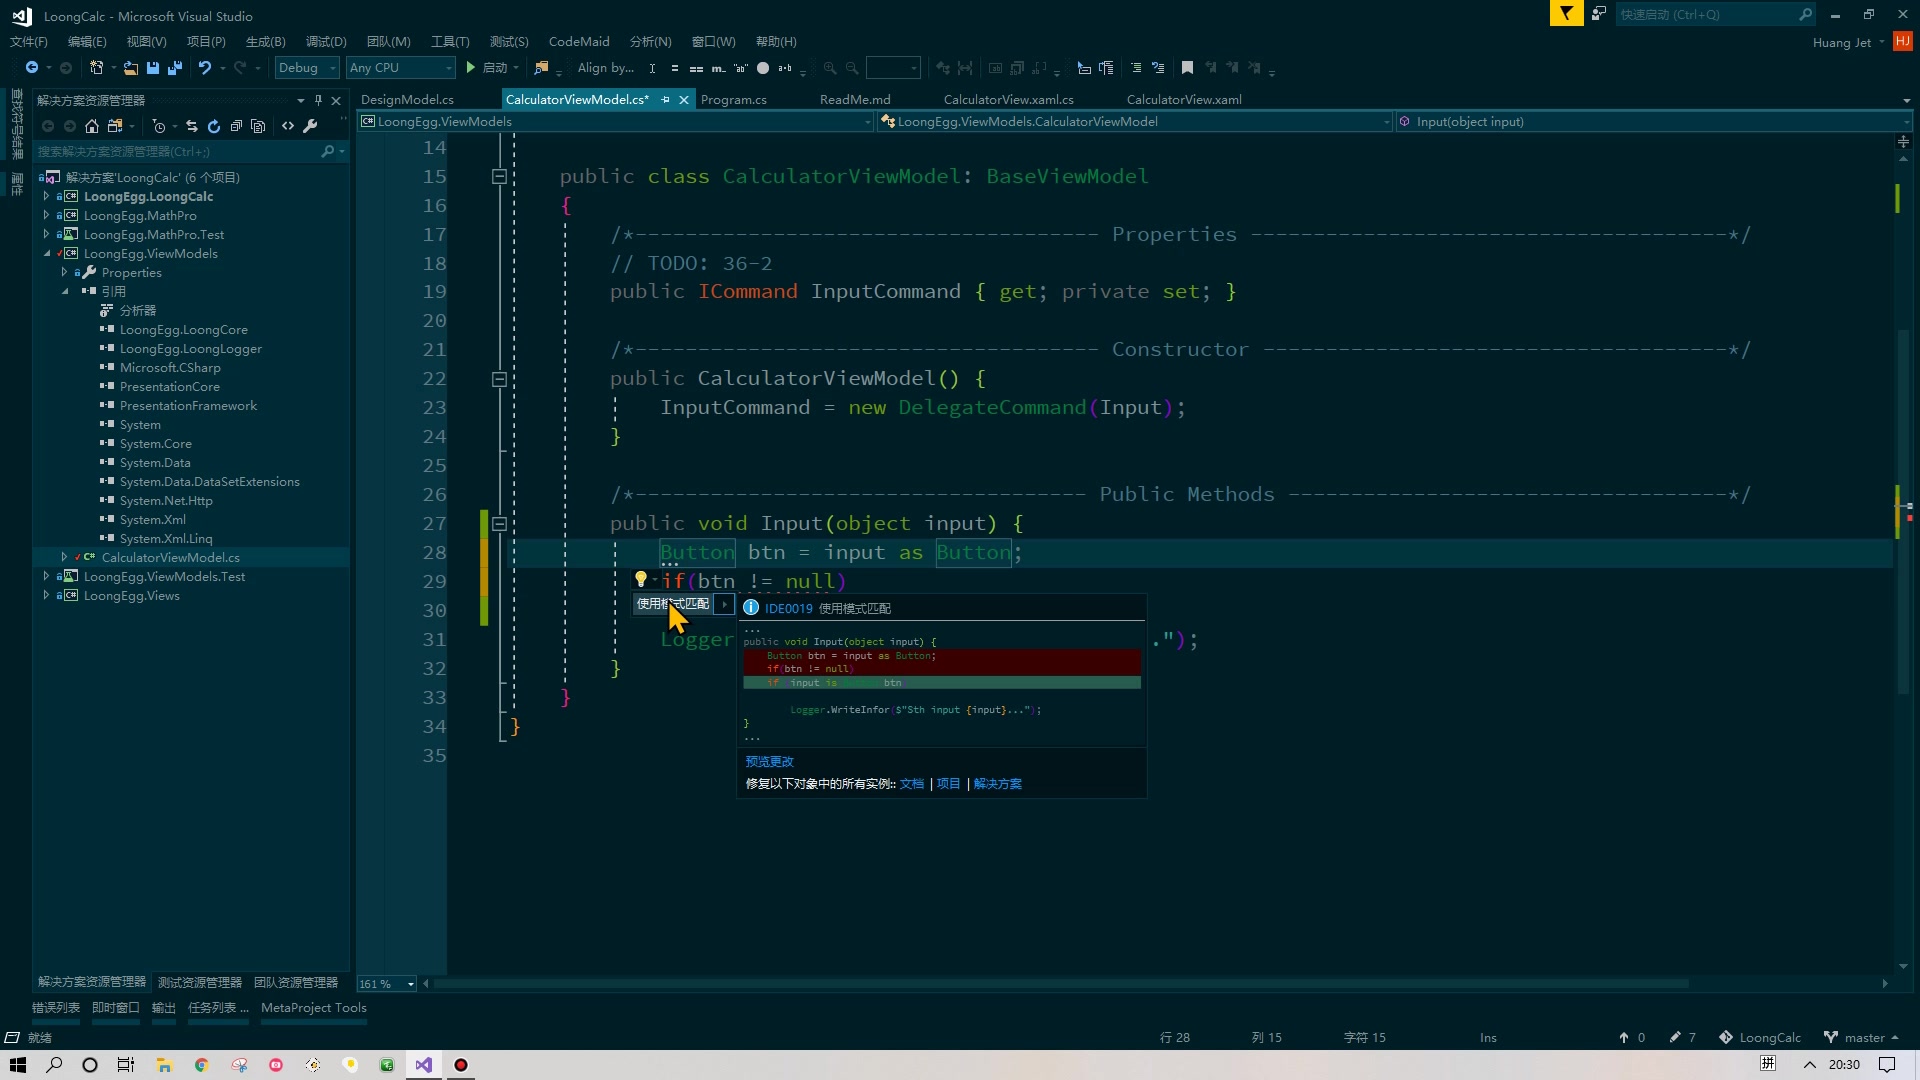
Task: Expand the LoongEgg.MathPro project node
Action: pyautogui.click(x=46, y=215)
